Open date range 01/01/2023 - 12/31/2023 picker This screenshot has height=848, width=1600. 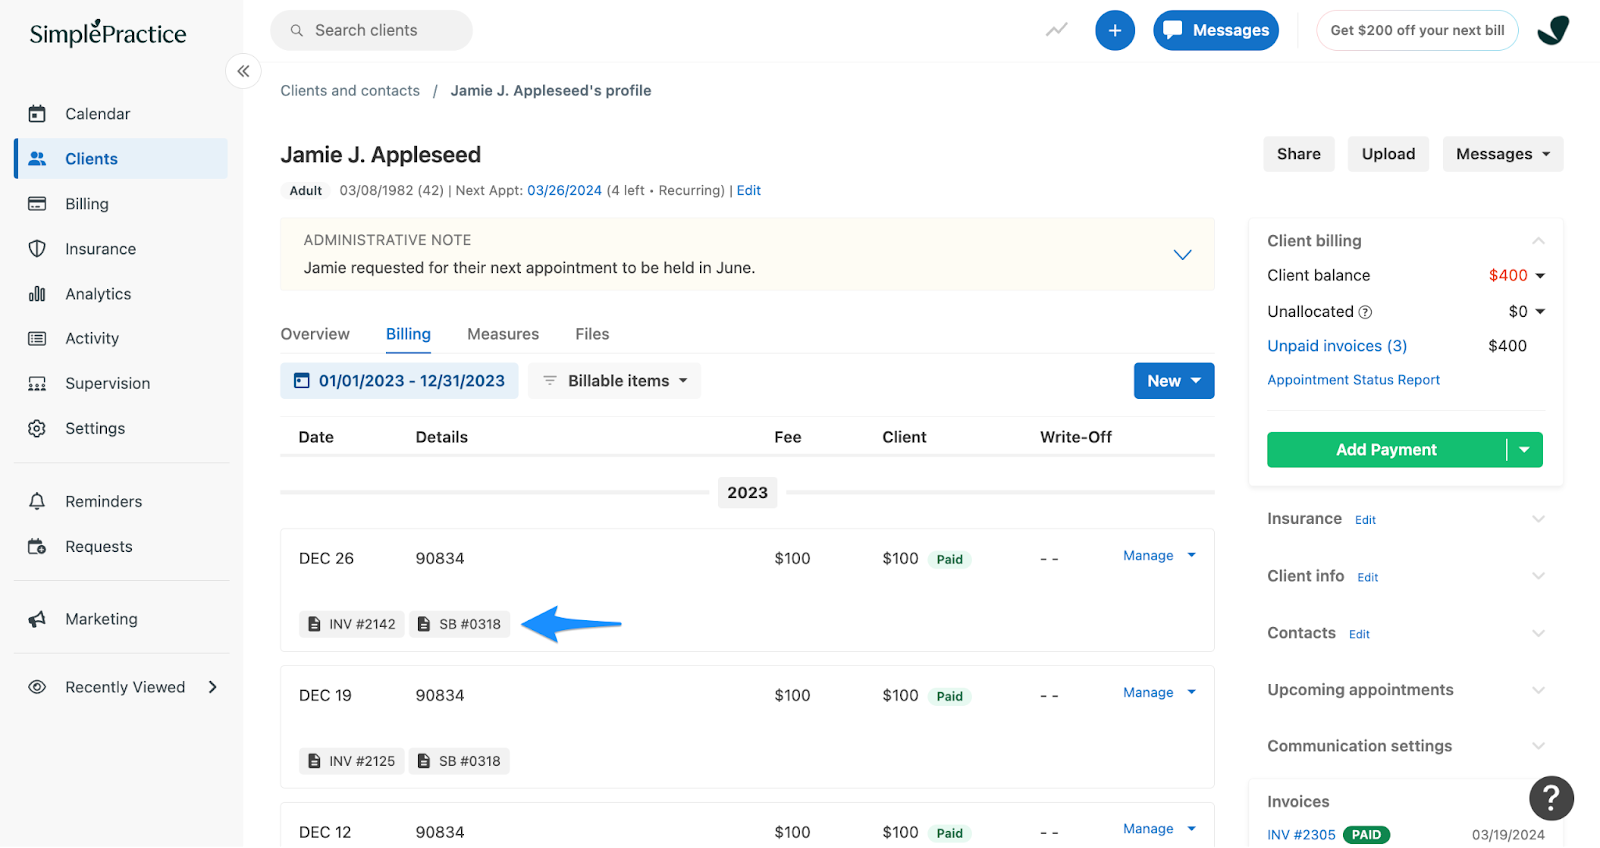click(x=399, y=381)
